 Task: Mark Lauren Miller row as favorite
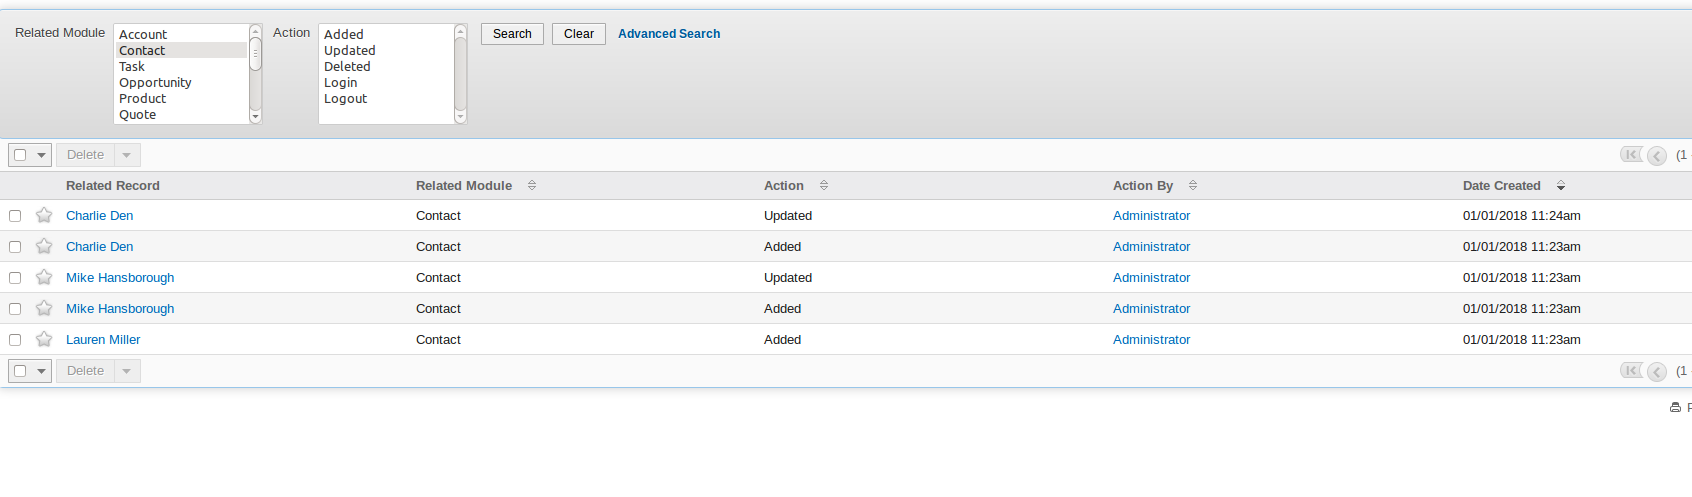[44, 339]
